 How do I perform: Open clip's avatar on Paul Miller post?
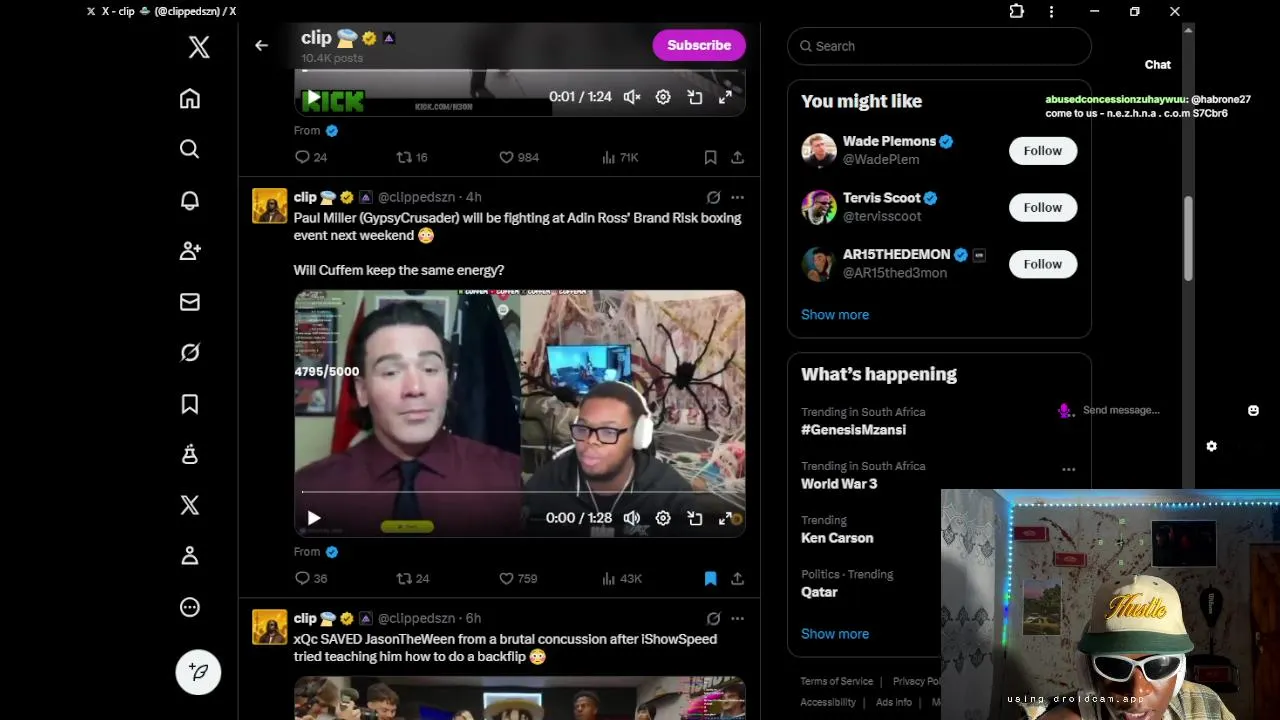coord(269,205)
